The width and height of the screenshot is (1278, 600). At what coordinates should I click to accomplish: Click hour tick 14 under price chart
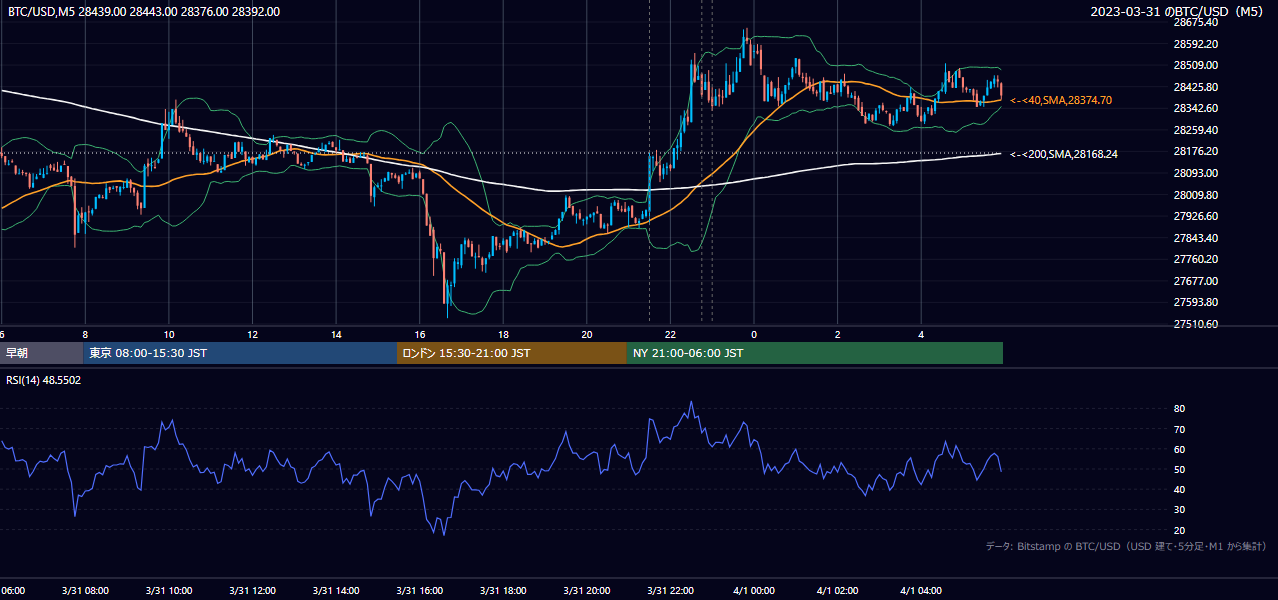tap(336, 334)
